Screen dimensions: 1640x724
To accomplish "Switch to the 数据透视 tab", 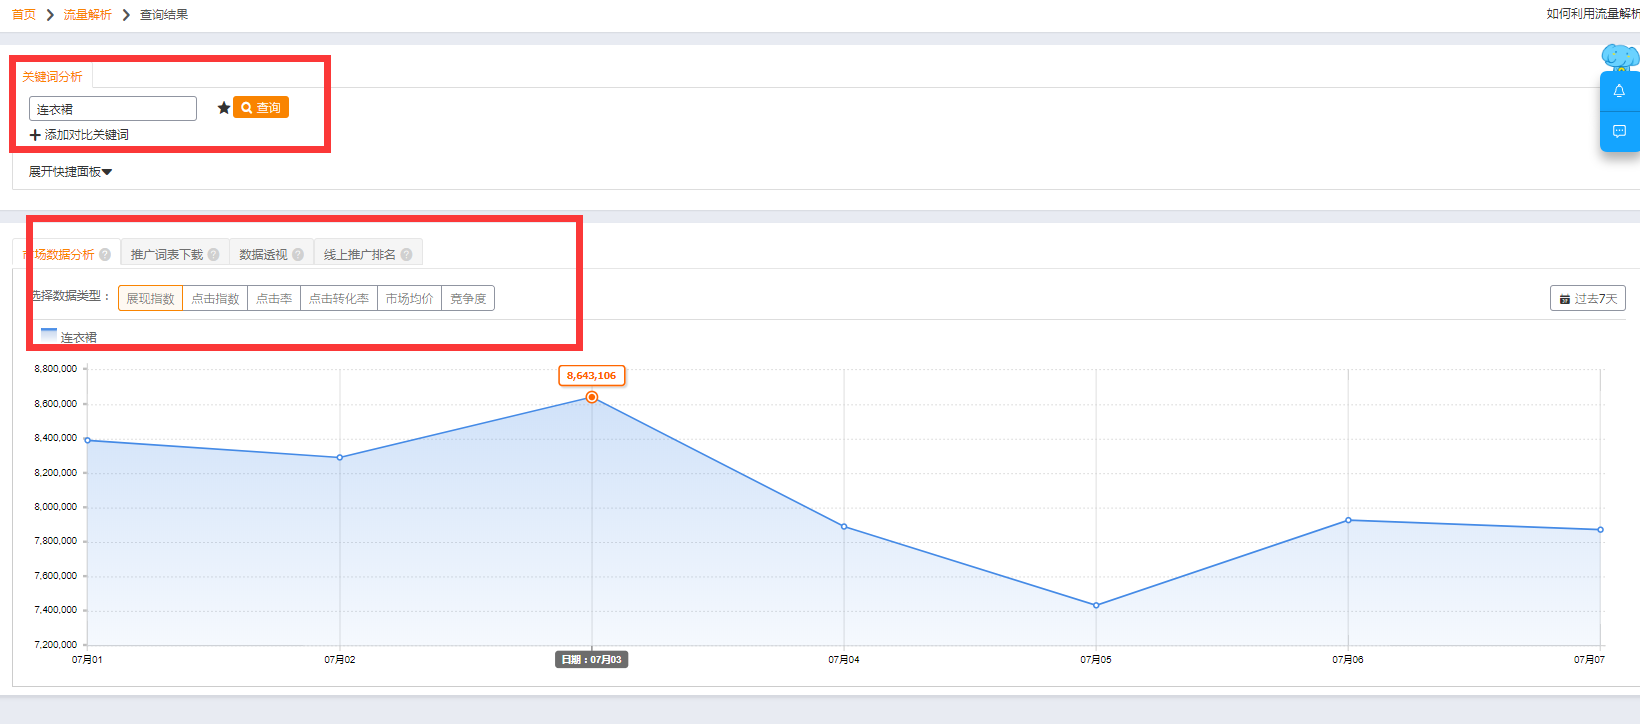I will 271,254.
